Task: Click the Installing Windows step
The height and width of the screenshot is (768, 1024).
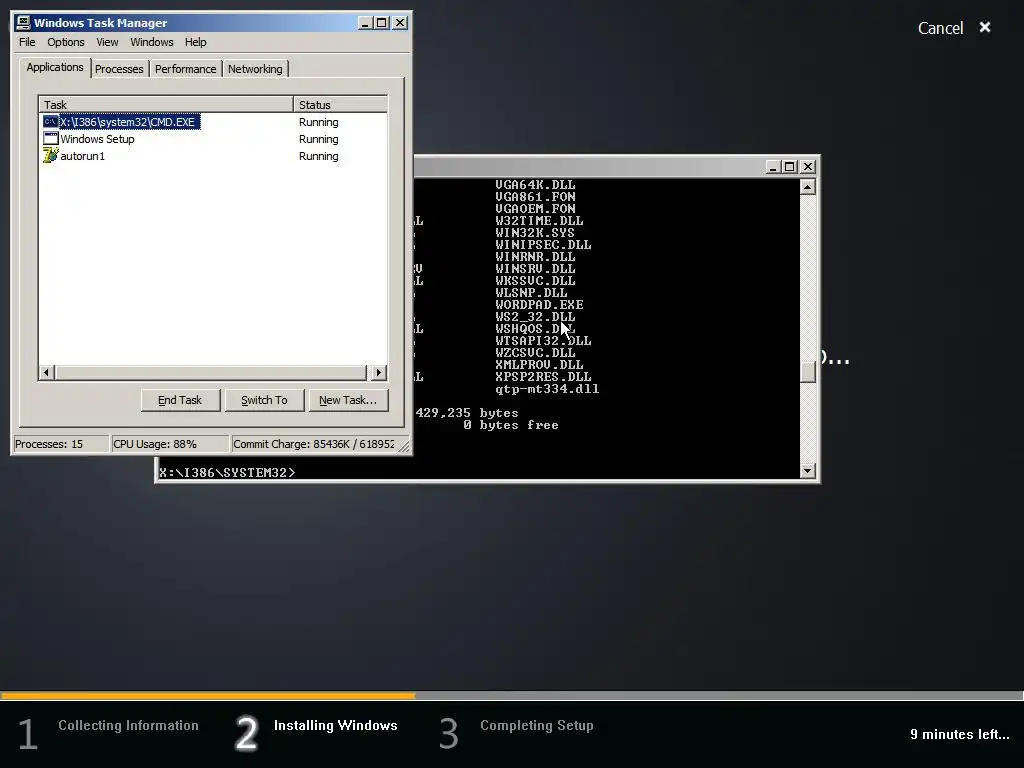Action: (336, 726)
